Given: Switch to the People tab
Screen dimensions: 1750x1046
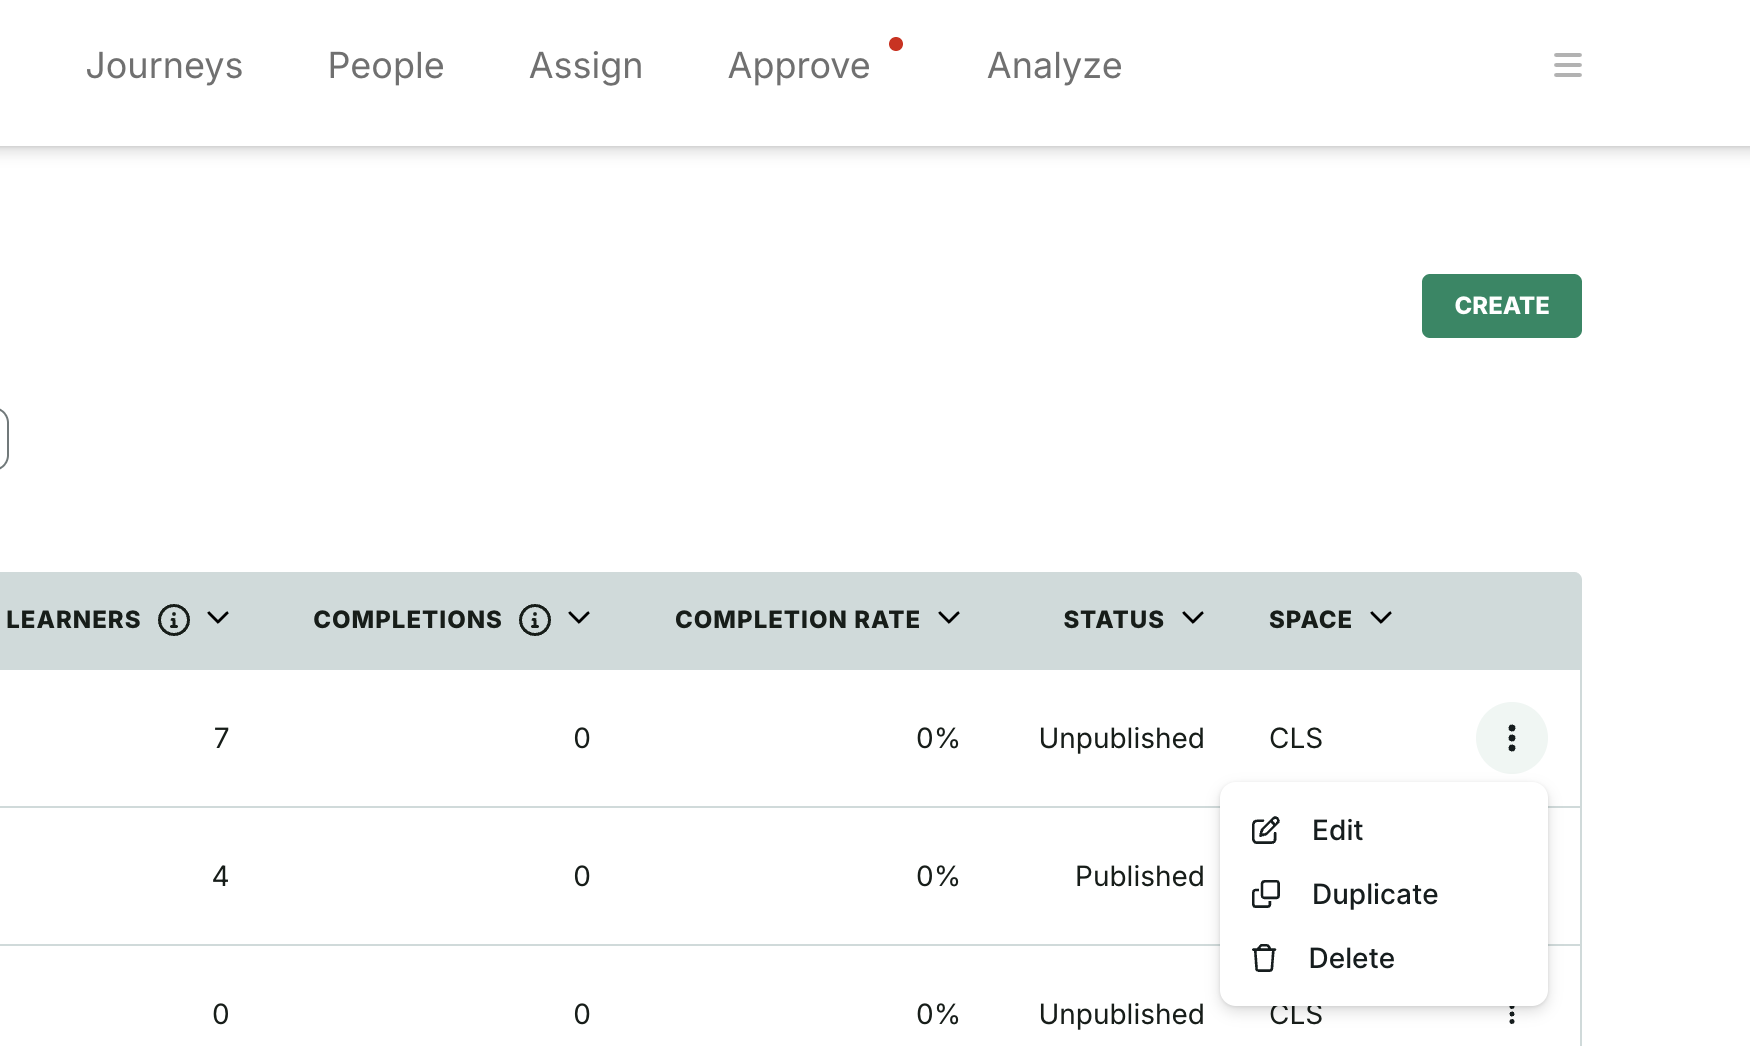Looking at the screenshot, I should tap(385, 66).
